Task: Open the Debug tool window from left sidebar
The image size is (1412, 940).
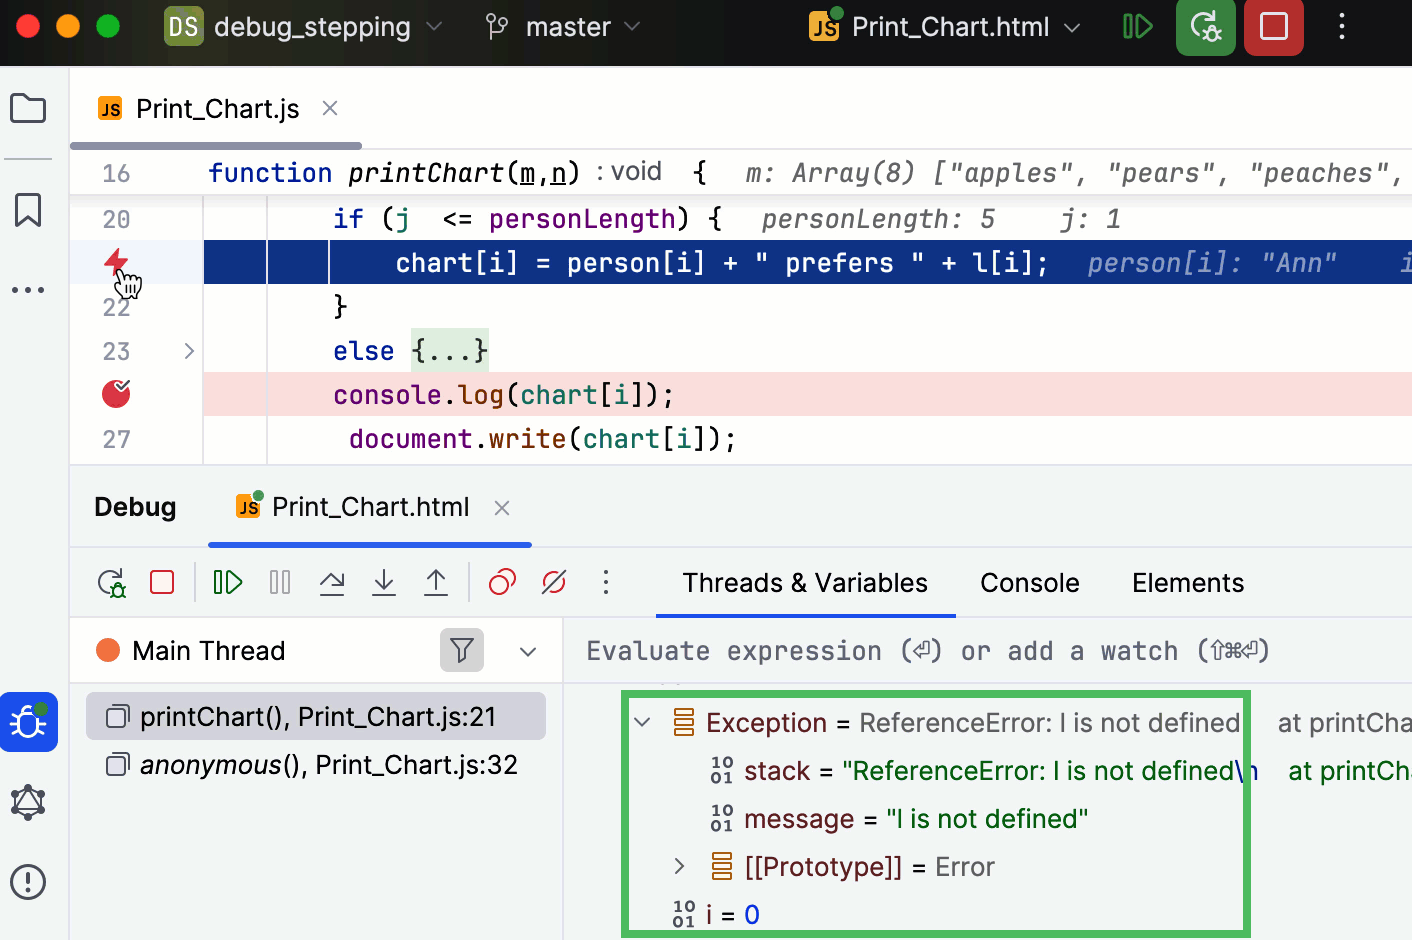Action: 28,722
